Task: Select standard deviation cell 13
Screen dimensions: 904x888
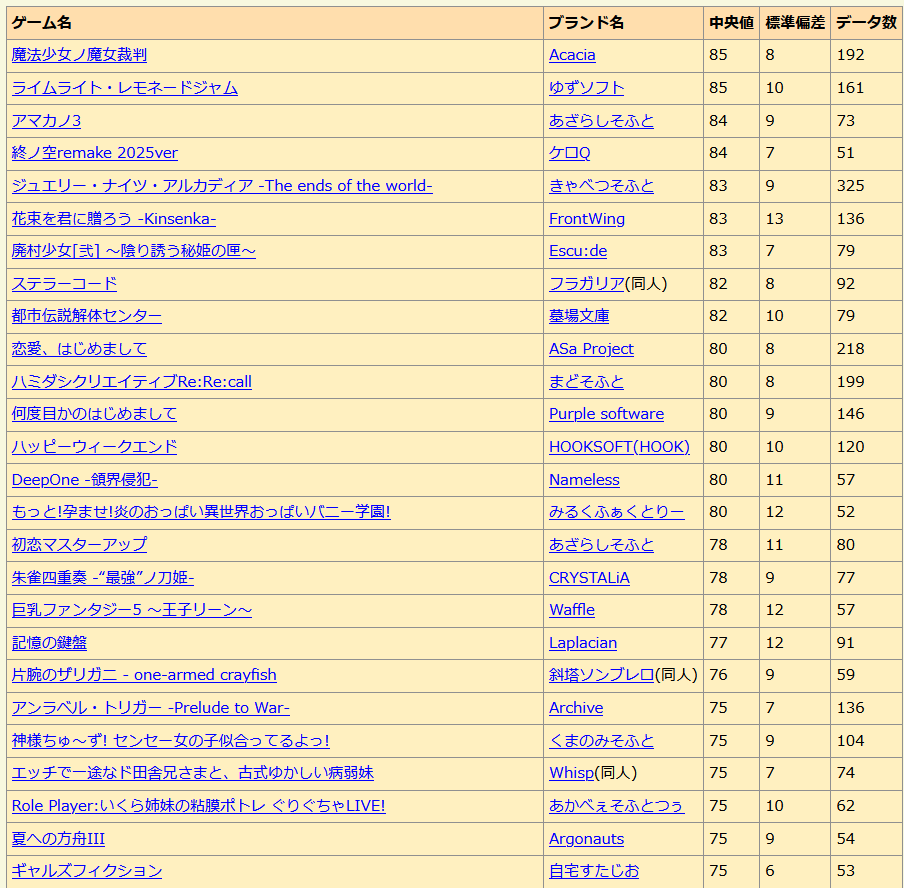Action: pyautogui.click(x=795, y=219)
